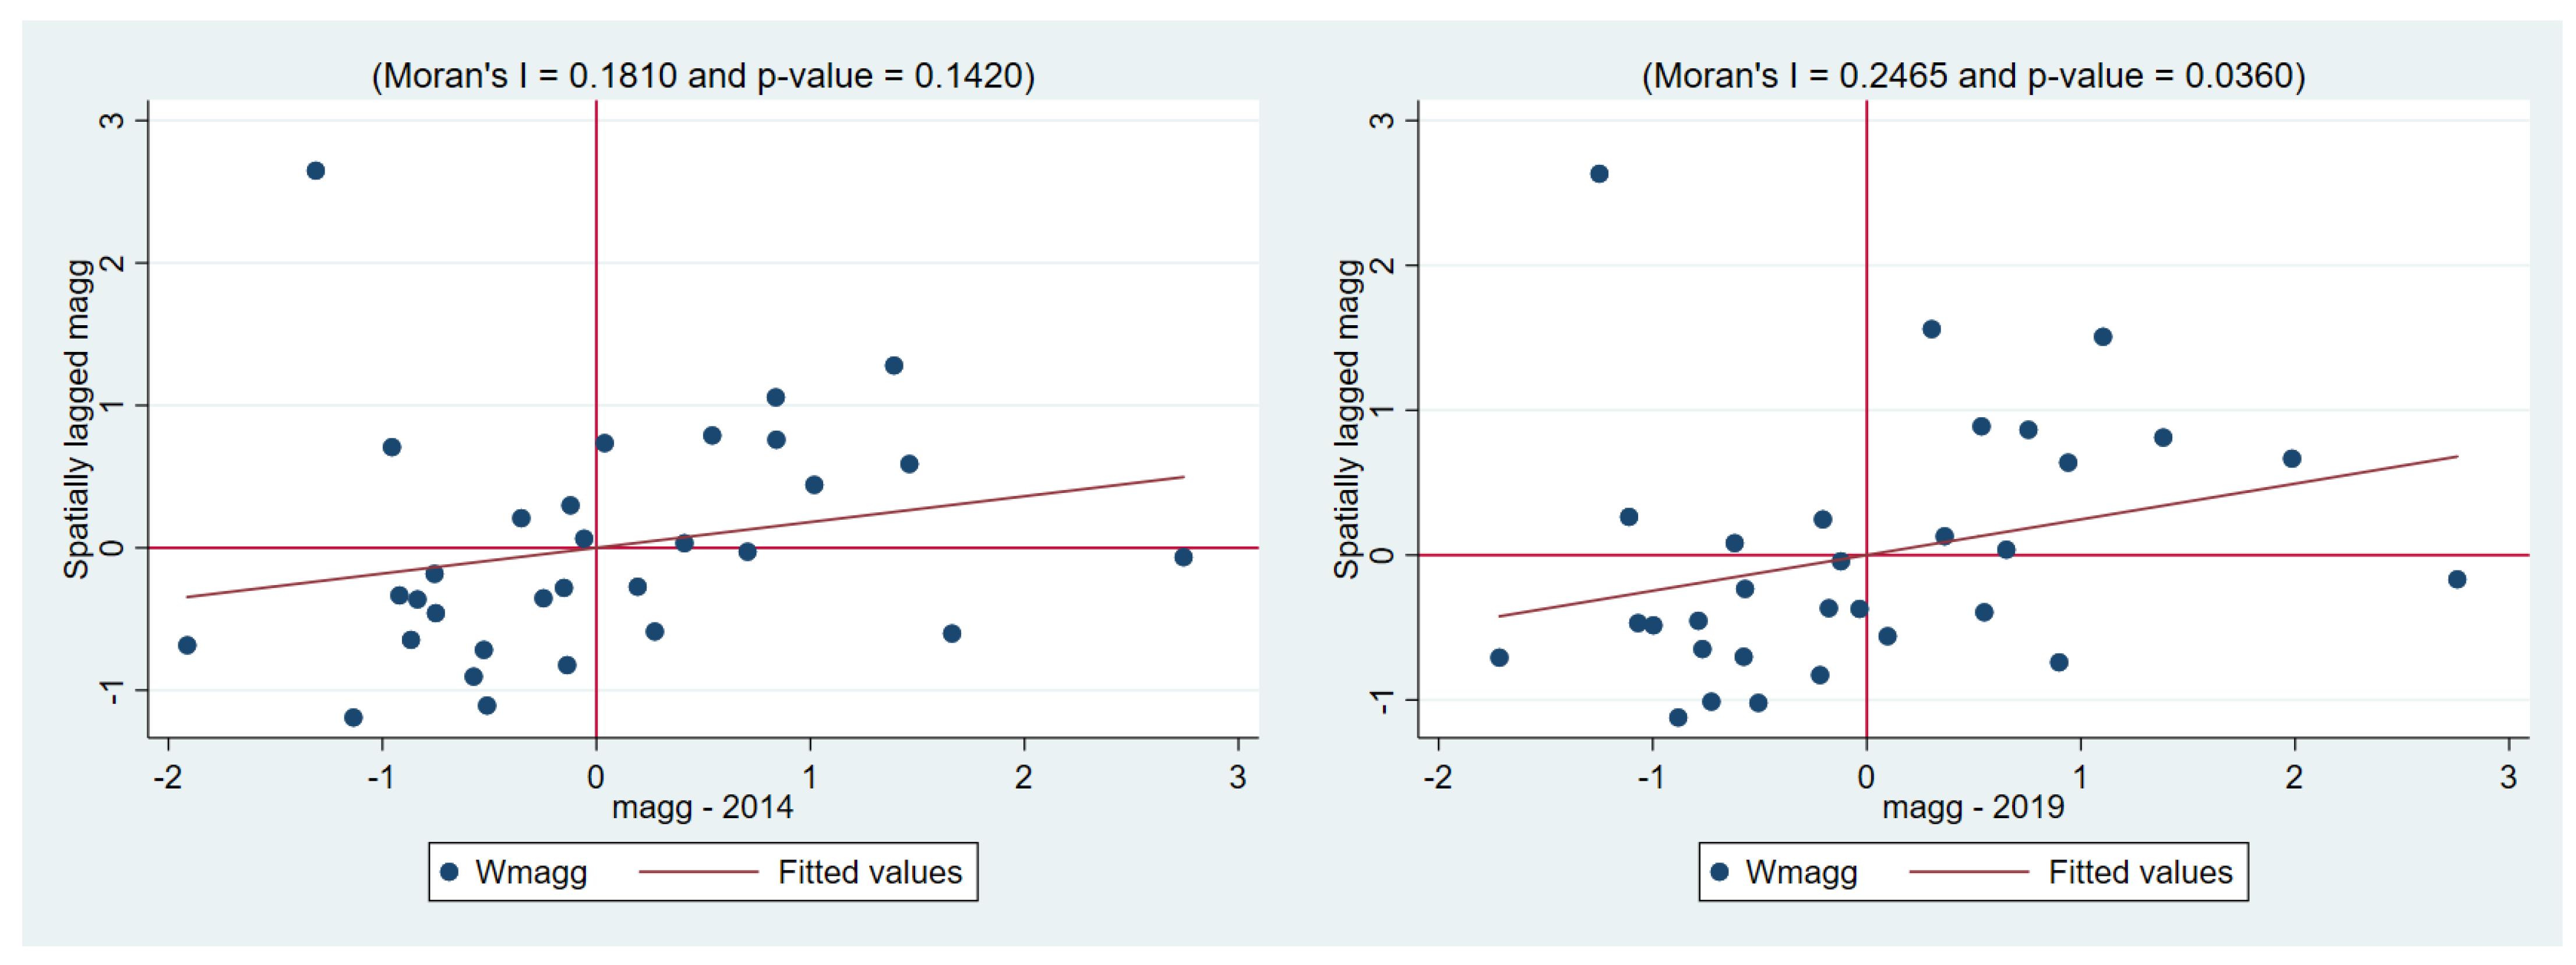Viewport: 2576px width, 965px height.
Task: Click the 2014 plot's Moran's I title
Action: 703,76
